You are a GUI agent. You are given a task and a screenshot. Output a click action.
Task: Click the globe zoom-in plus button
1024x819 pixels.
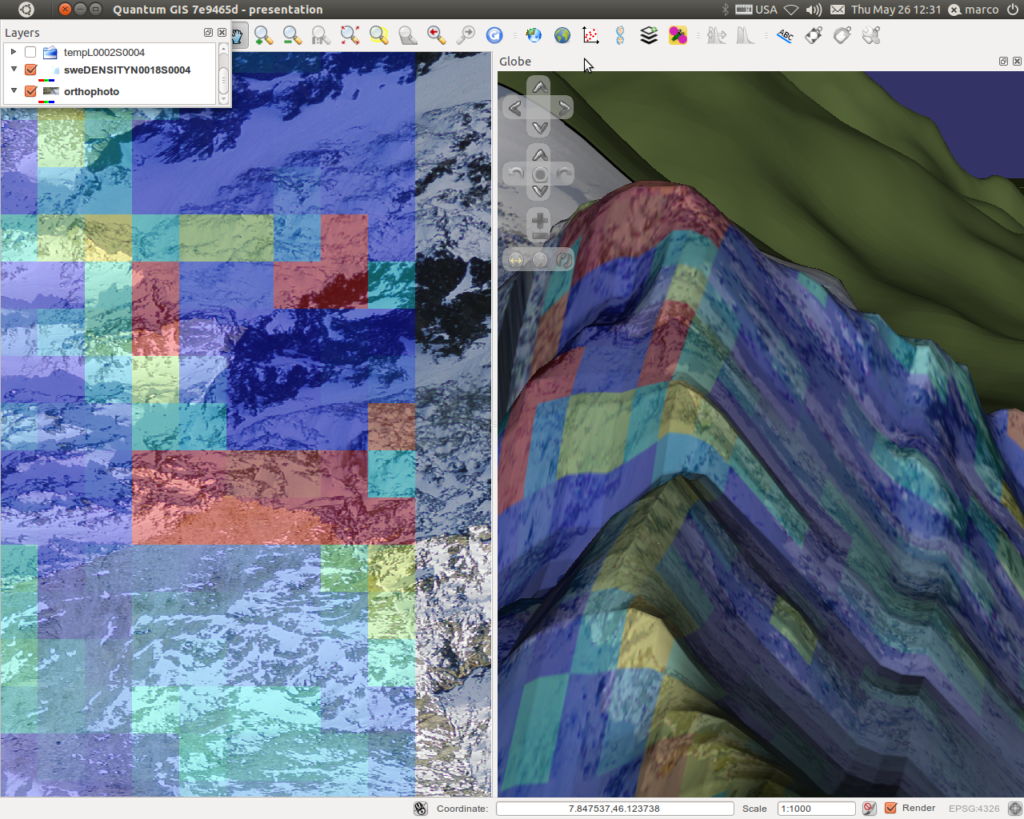click(x=539, y=220)
